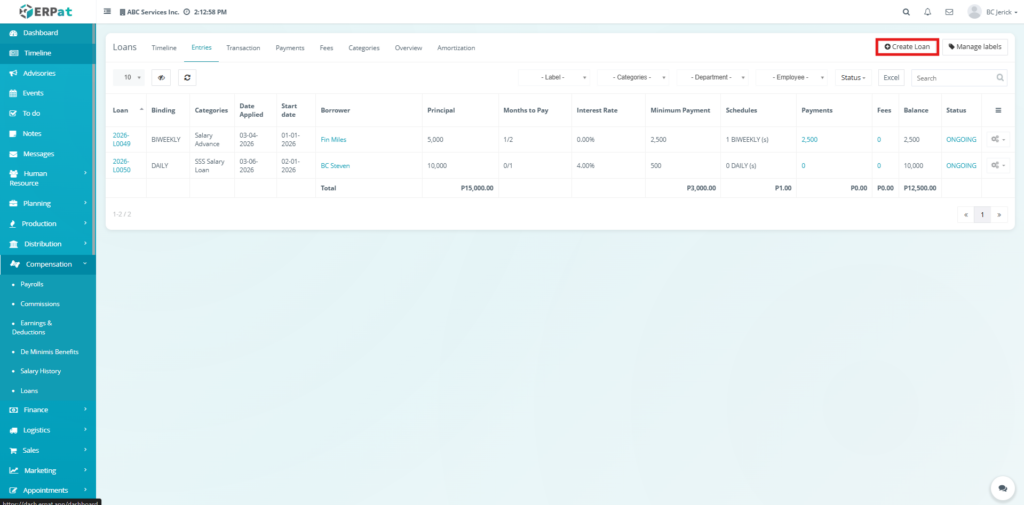Open the chat bubble icon at bottom right

(x=1001, y=487)
